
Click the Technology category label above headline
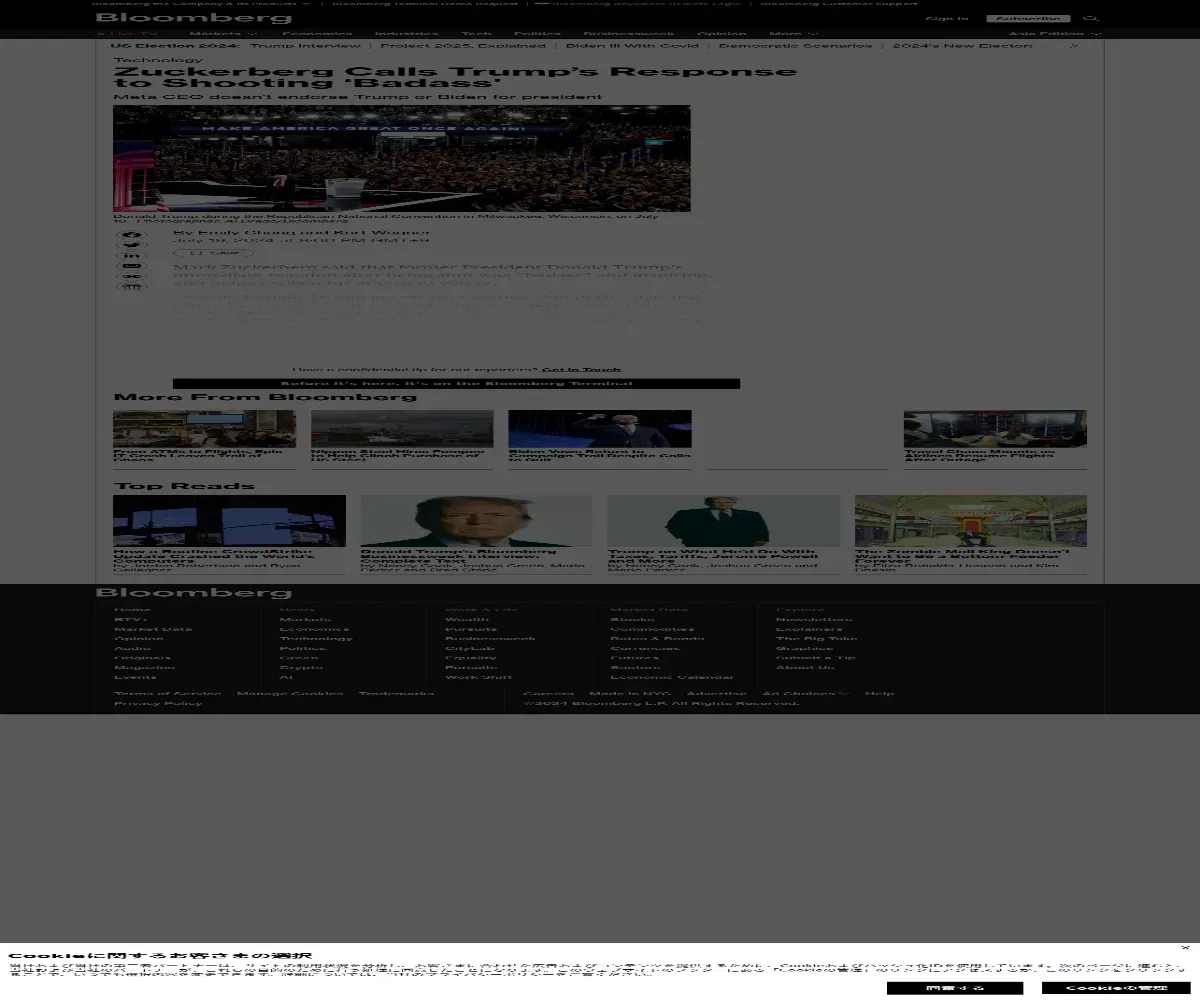tap(158, 60)
